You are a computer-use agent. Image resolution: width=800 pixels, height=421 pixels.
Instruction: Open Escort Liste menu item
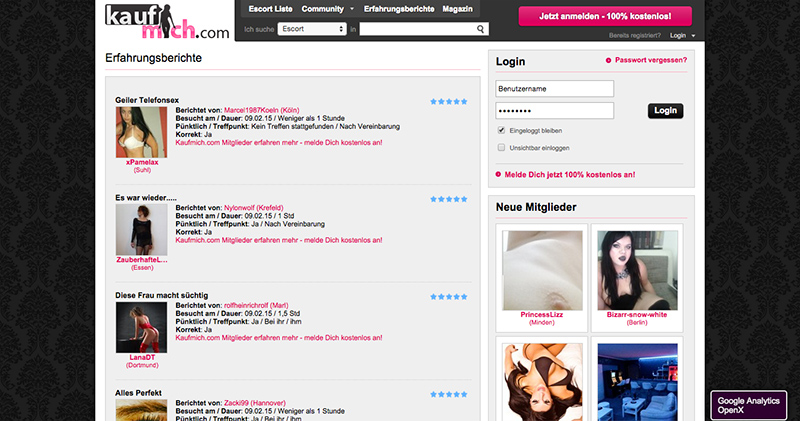[270, 9]
